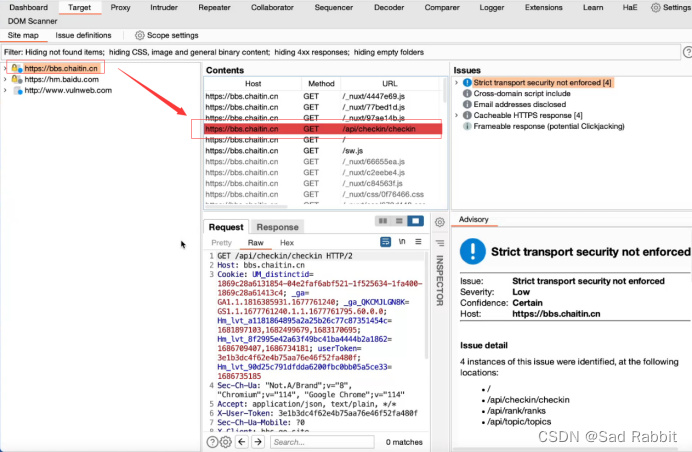Click Email addresses disclosed info icon
The image size is (692, 452).
point(467,105)
